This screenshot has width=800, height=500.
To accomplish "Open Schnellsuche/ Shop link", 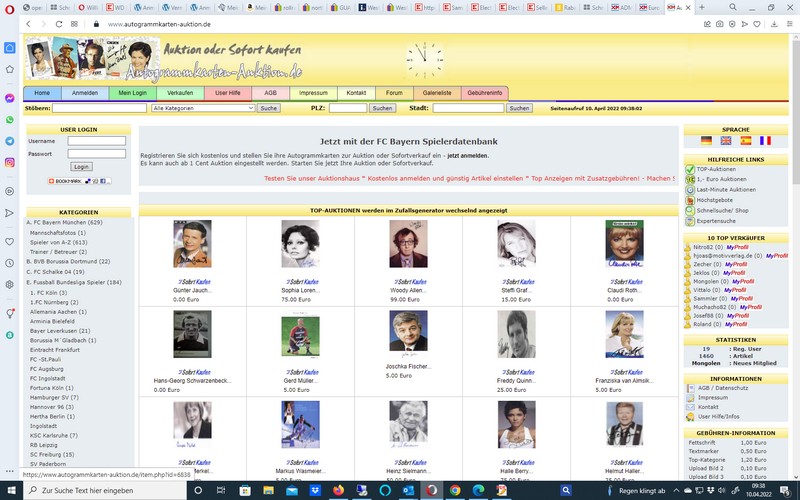I will click(722, 211).
